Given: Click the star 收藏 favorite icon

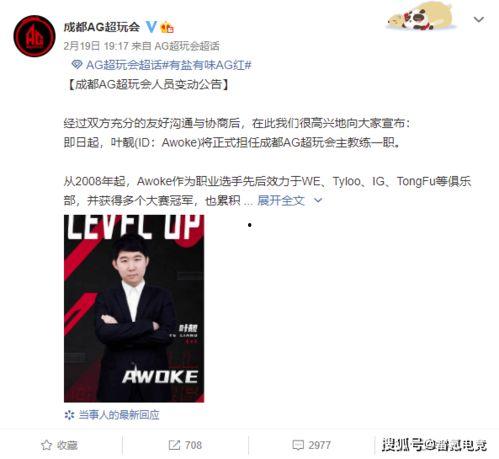Looking at the screenshot, I should 46,445.
